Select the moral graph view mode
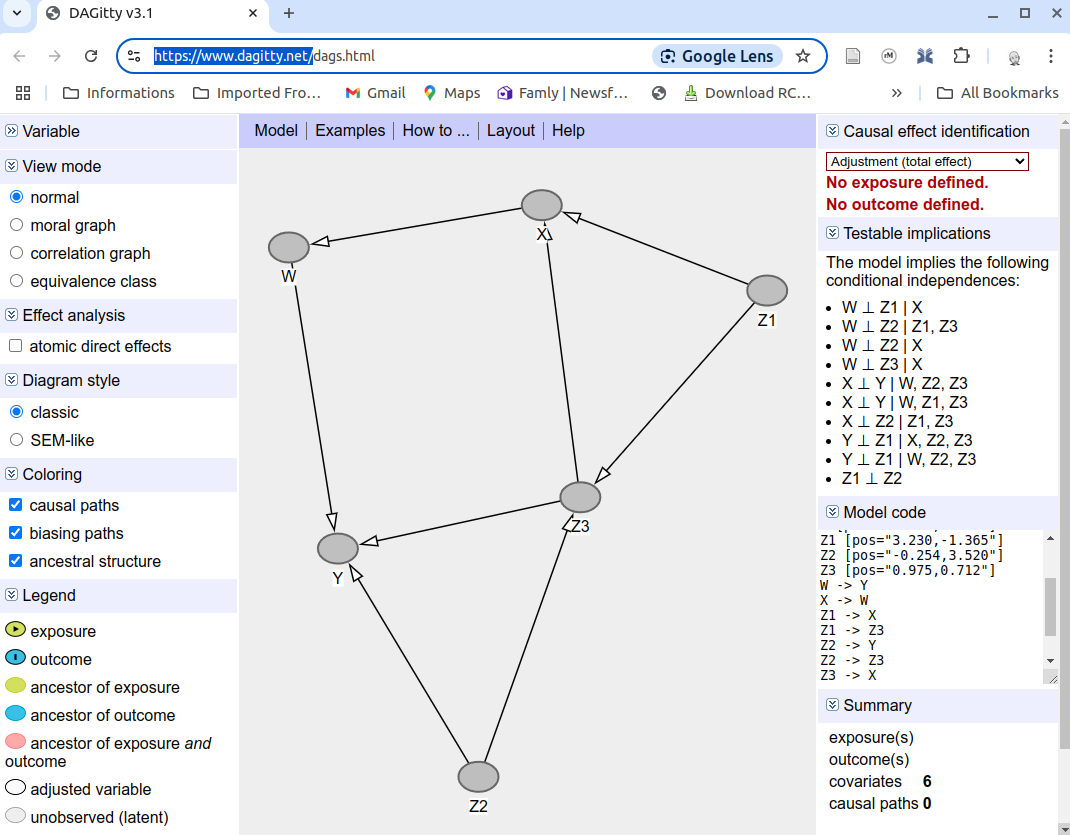This screenshot has height=835, width=1070. [x=16, y=225]
